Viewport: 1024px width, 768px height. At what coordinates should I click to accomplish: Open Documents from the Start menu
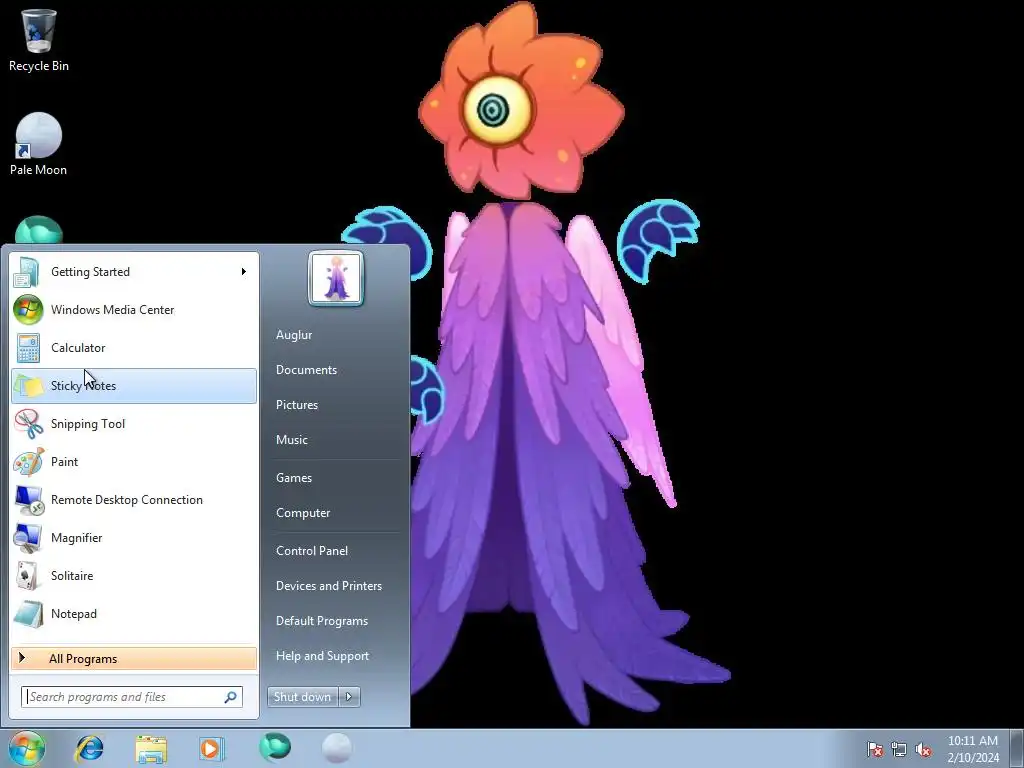click(306, 370)
